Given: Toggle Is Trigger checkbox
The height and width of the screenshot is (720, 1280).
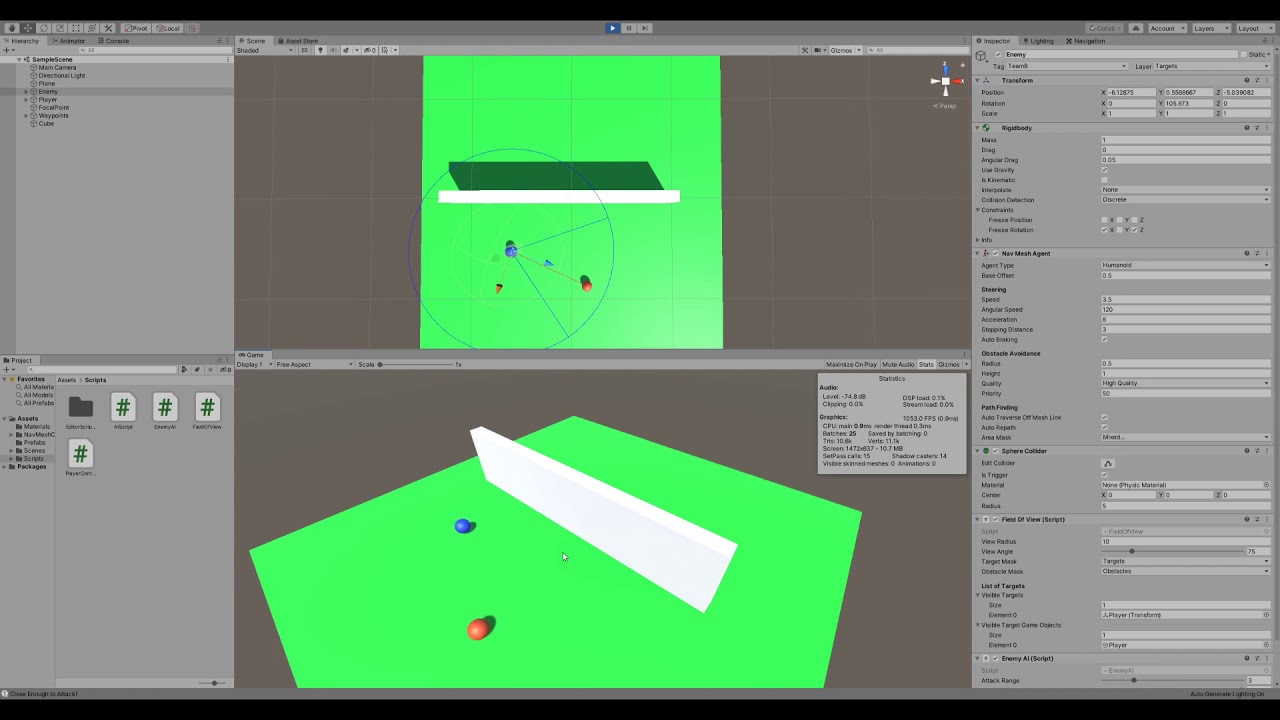Looking at the screenshot, I should click(x=1104, y=475).
